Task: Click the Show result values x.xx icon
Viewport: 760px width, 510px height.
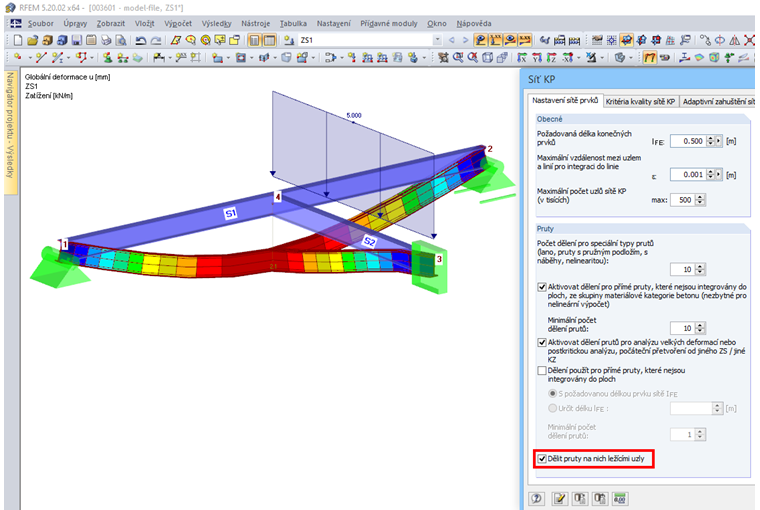Action: click(525, 40)
